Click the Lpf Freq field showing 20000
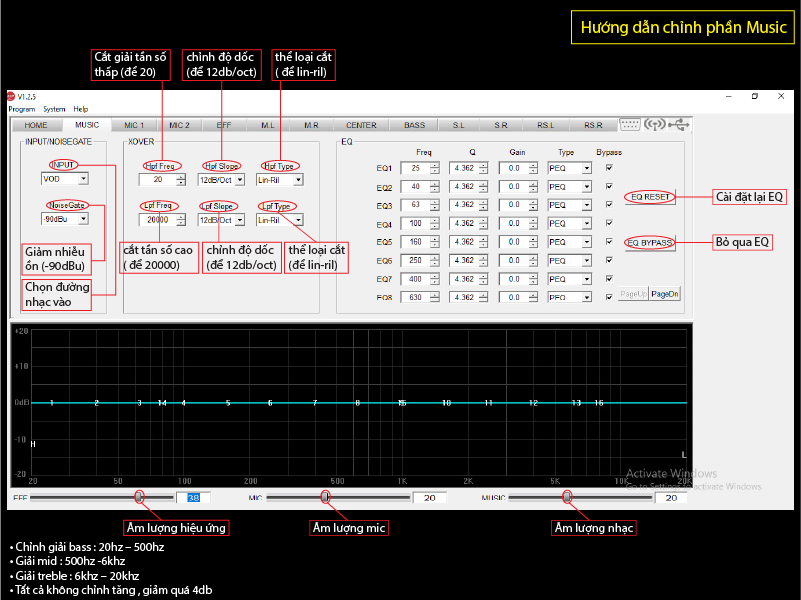801x600 pixels. pos(158,220)
